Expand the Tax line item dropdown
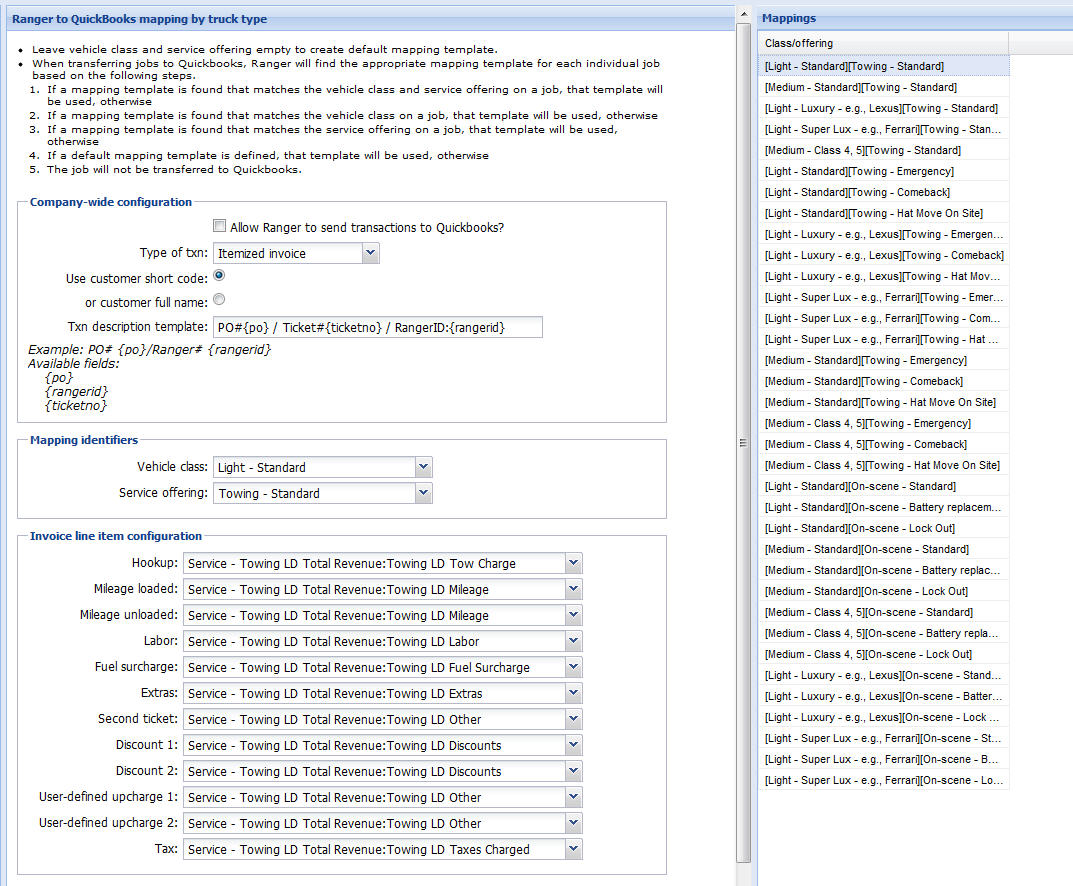1073x886 pixels. coord(573,849)
